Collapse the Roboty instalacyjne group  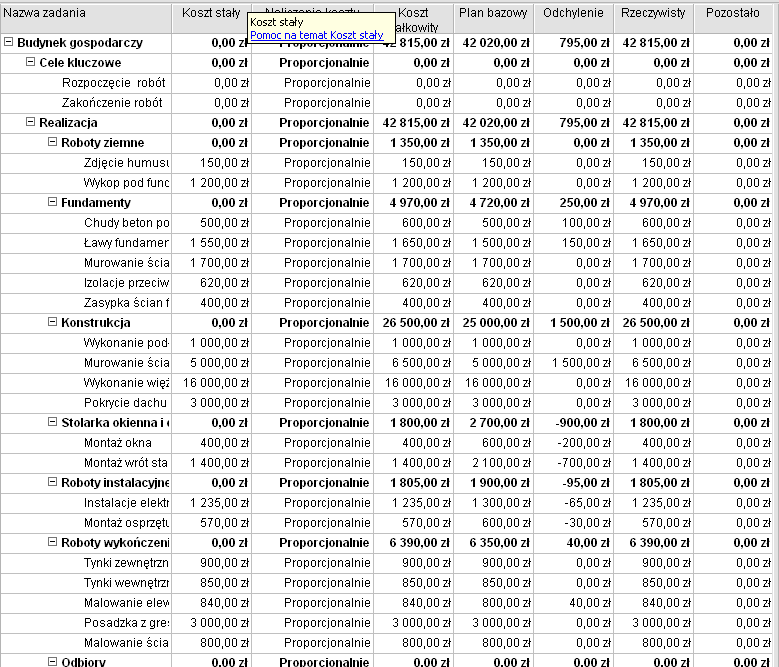click(52, 482)
